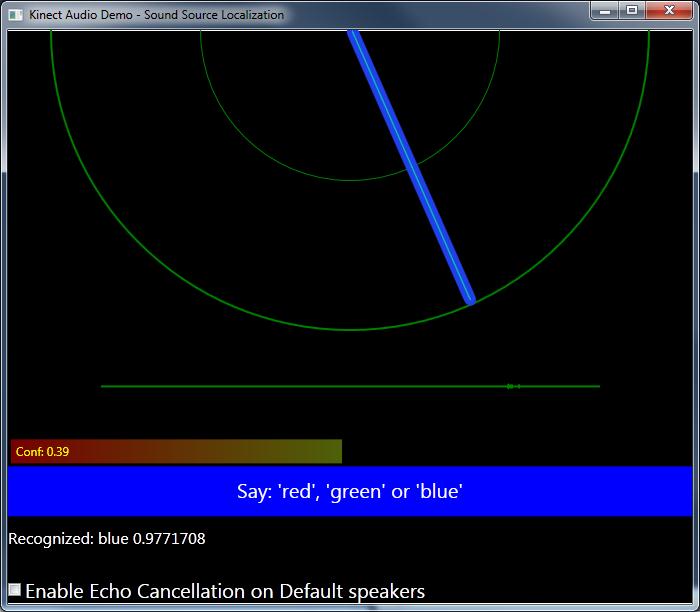Click the green audio waveform line

coord(350,386)
